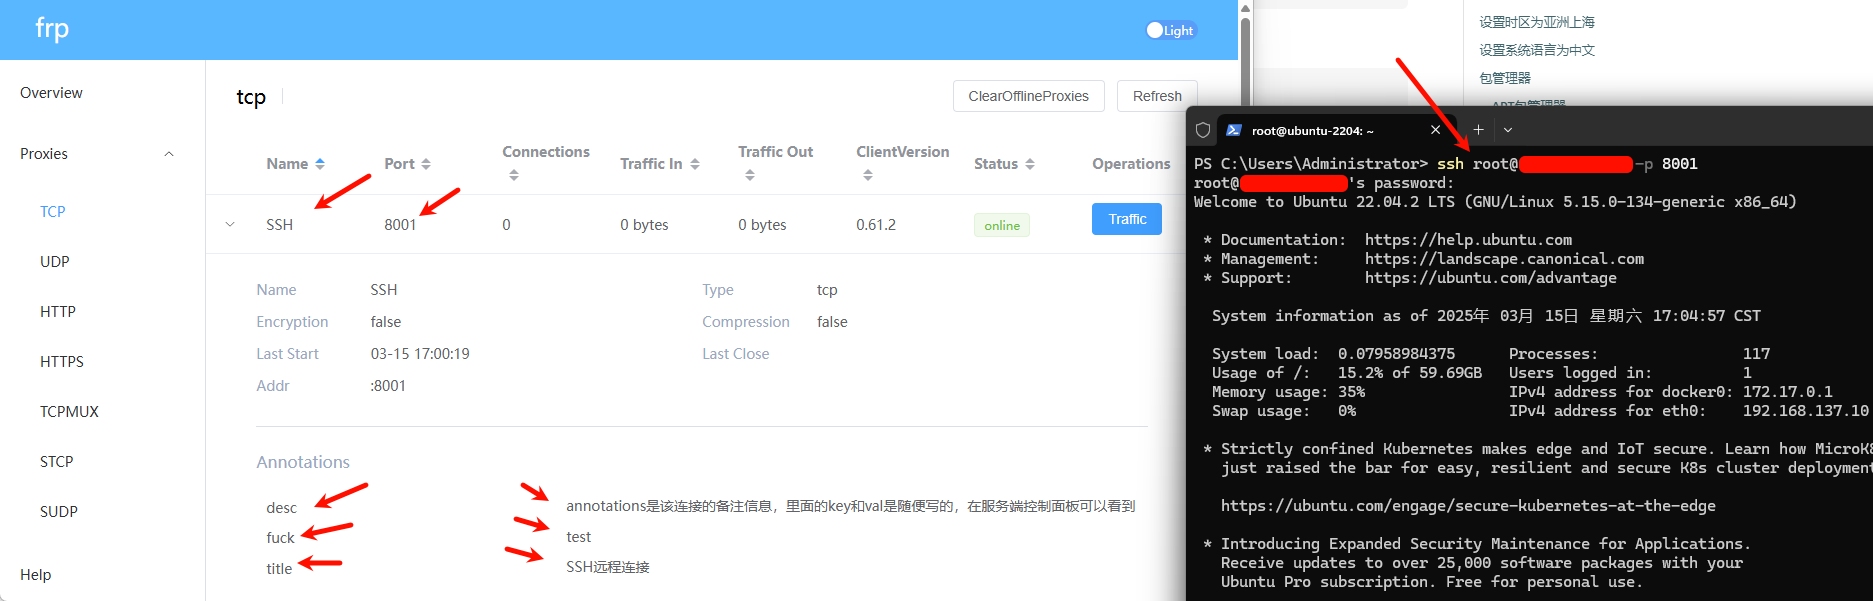The height and width of the screenshot is (601, 1873).
Task: Open a new terminal tab with plus icon
Action: point(1478,130)
